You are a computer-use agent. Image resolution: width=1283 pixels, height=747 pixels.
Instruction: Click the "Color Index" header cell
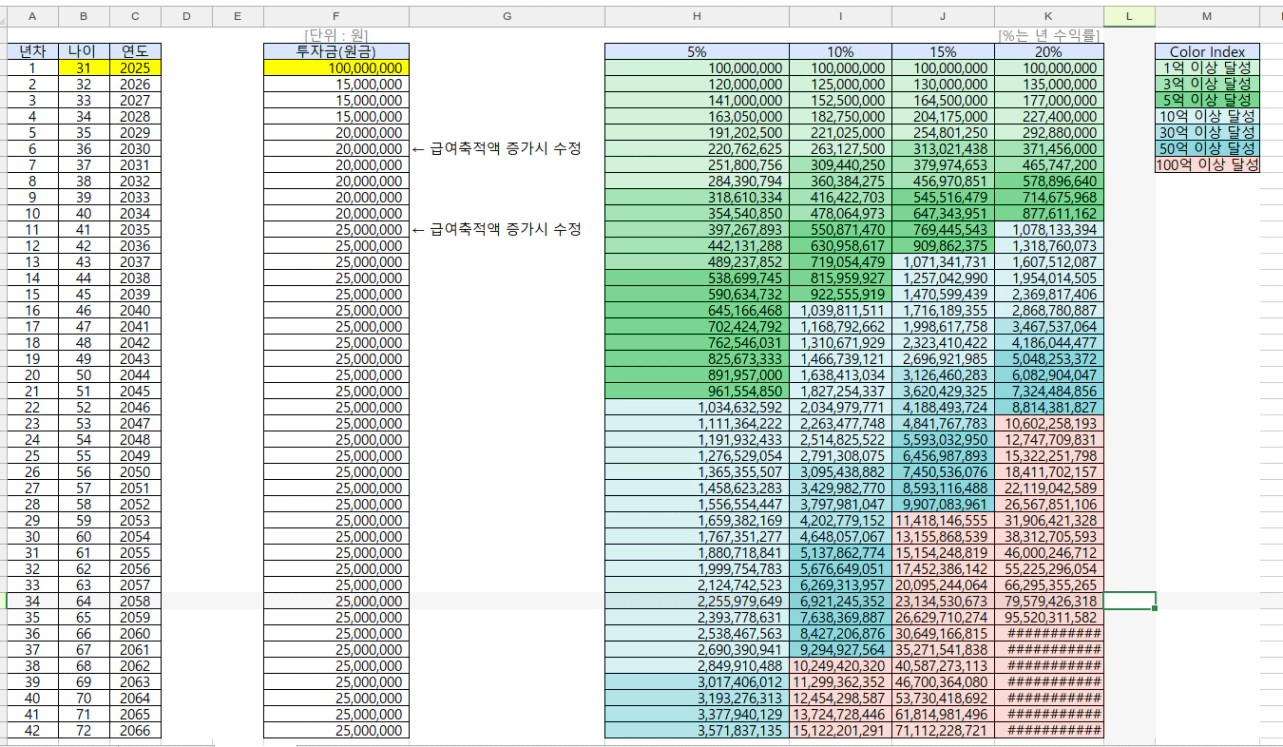click(x=1207, y=52)
